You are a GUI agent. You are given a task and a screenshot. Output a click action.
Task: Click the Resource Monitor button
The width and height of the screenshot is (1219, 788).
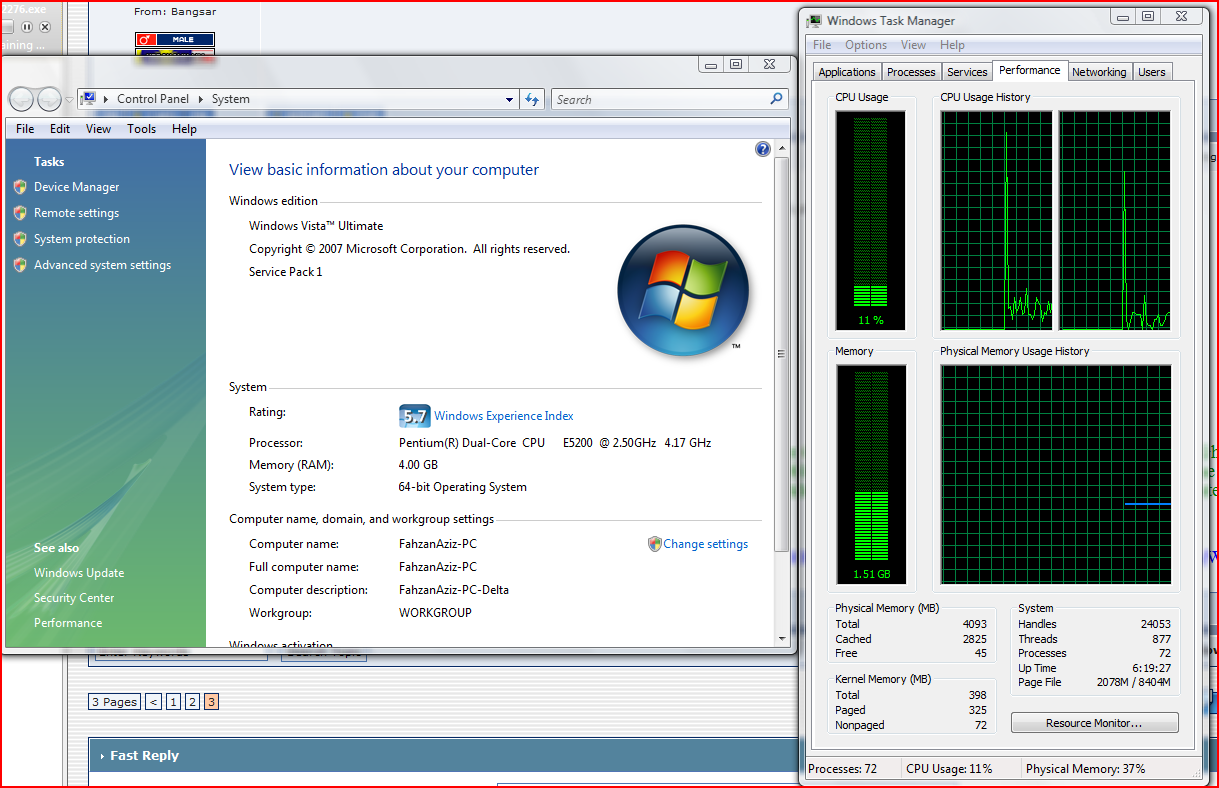click(x=1094, y=723)
